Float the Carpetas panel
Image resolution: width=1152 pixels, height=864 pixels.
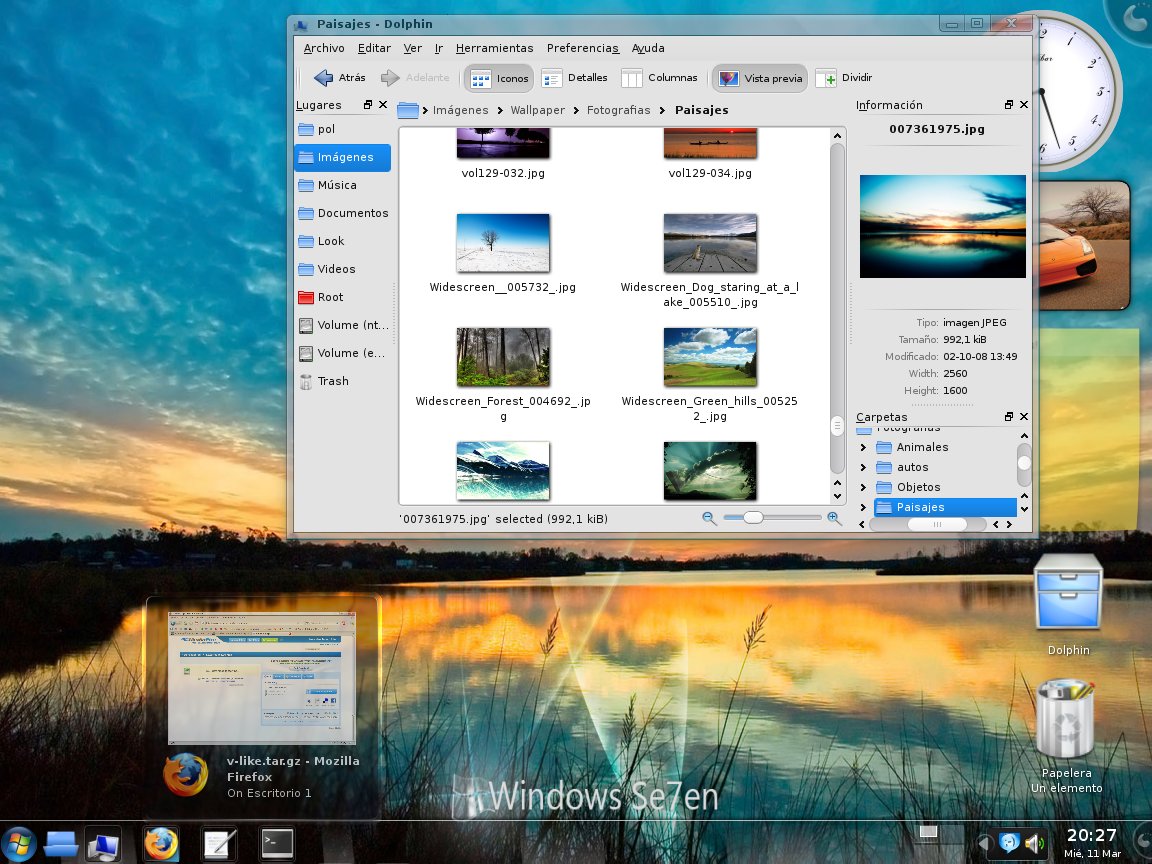(1009, 417)
